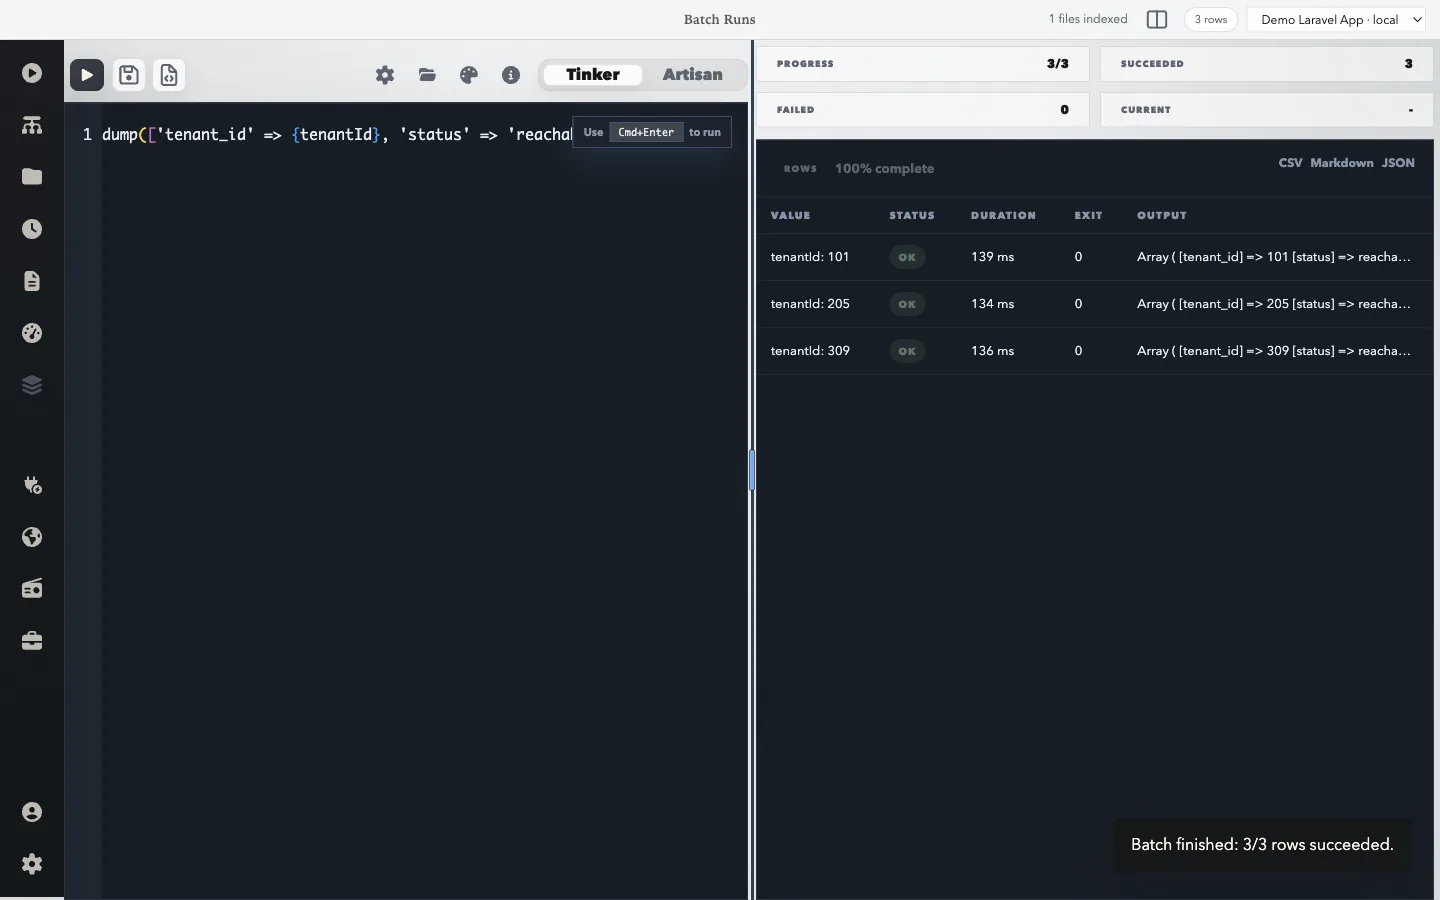Open the folder icon in the left sidebar

[x=32, y=177]
